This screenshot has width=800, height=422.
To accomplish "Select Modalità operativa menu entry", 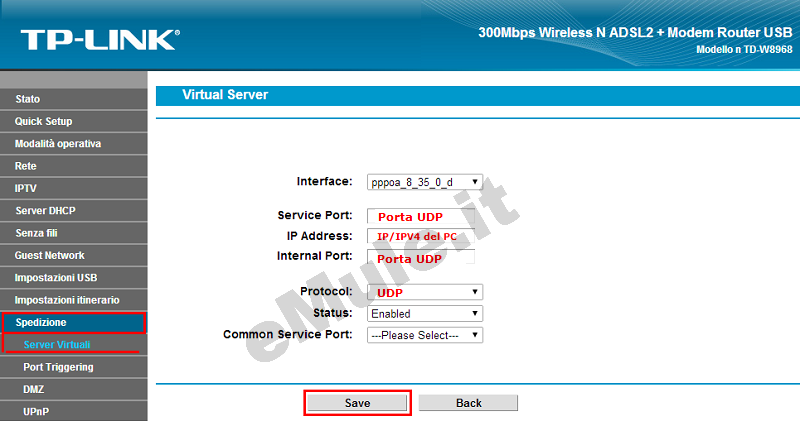I will [73, 144].
